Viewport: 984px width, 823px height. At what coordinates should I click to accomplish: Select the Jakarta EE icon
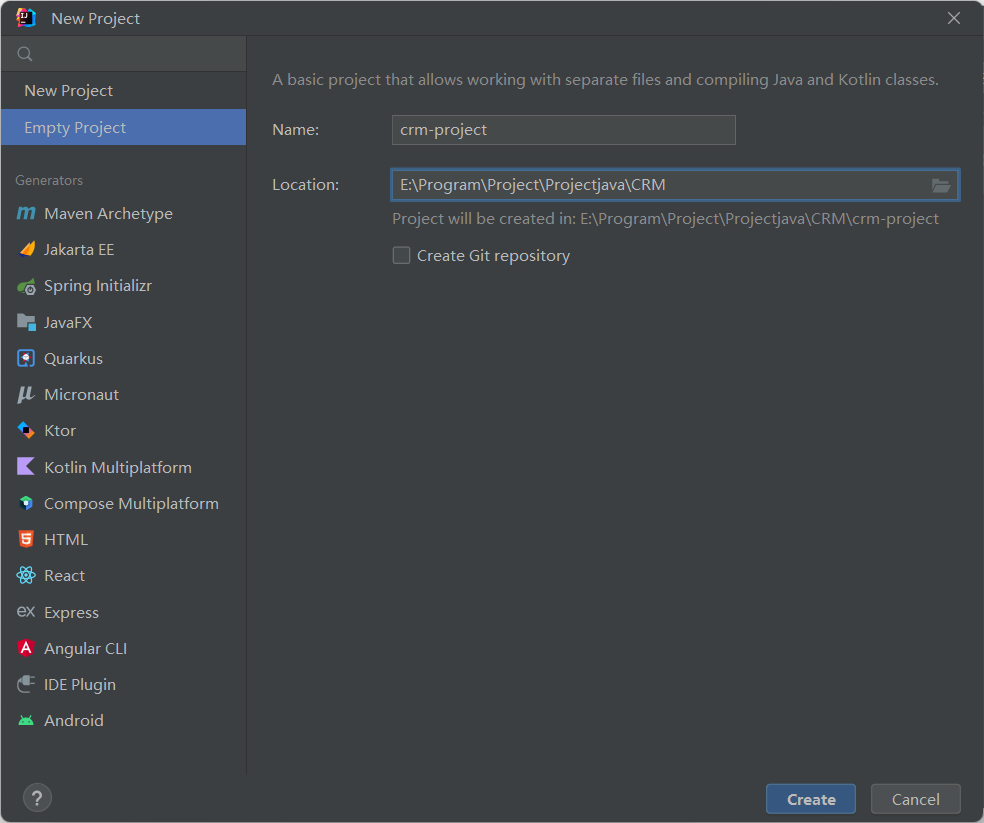click(x=26, y=250)
